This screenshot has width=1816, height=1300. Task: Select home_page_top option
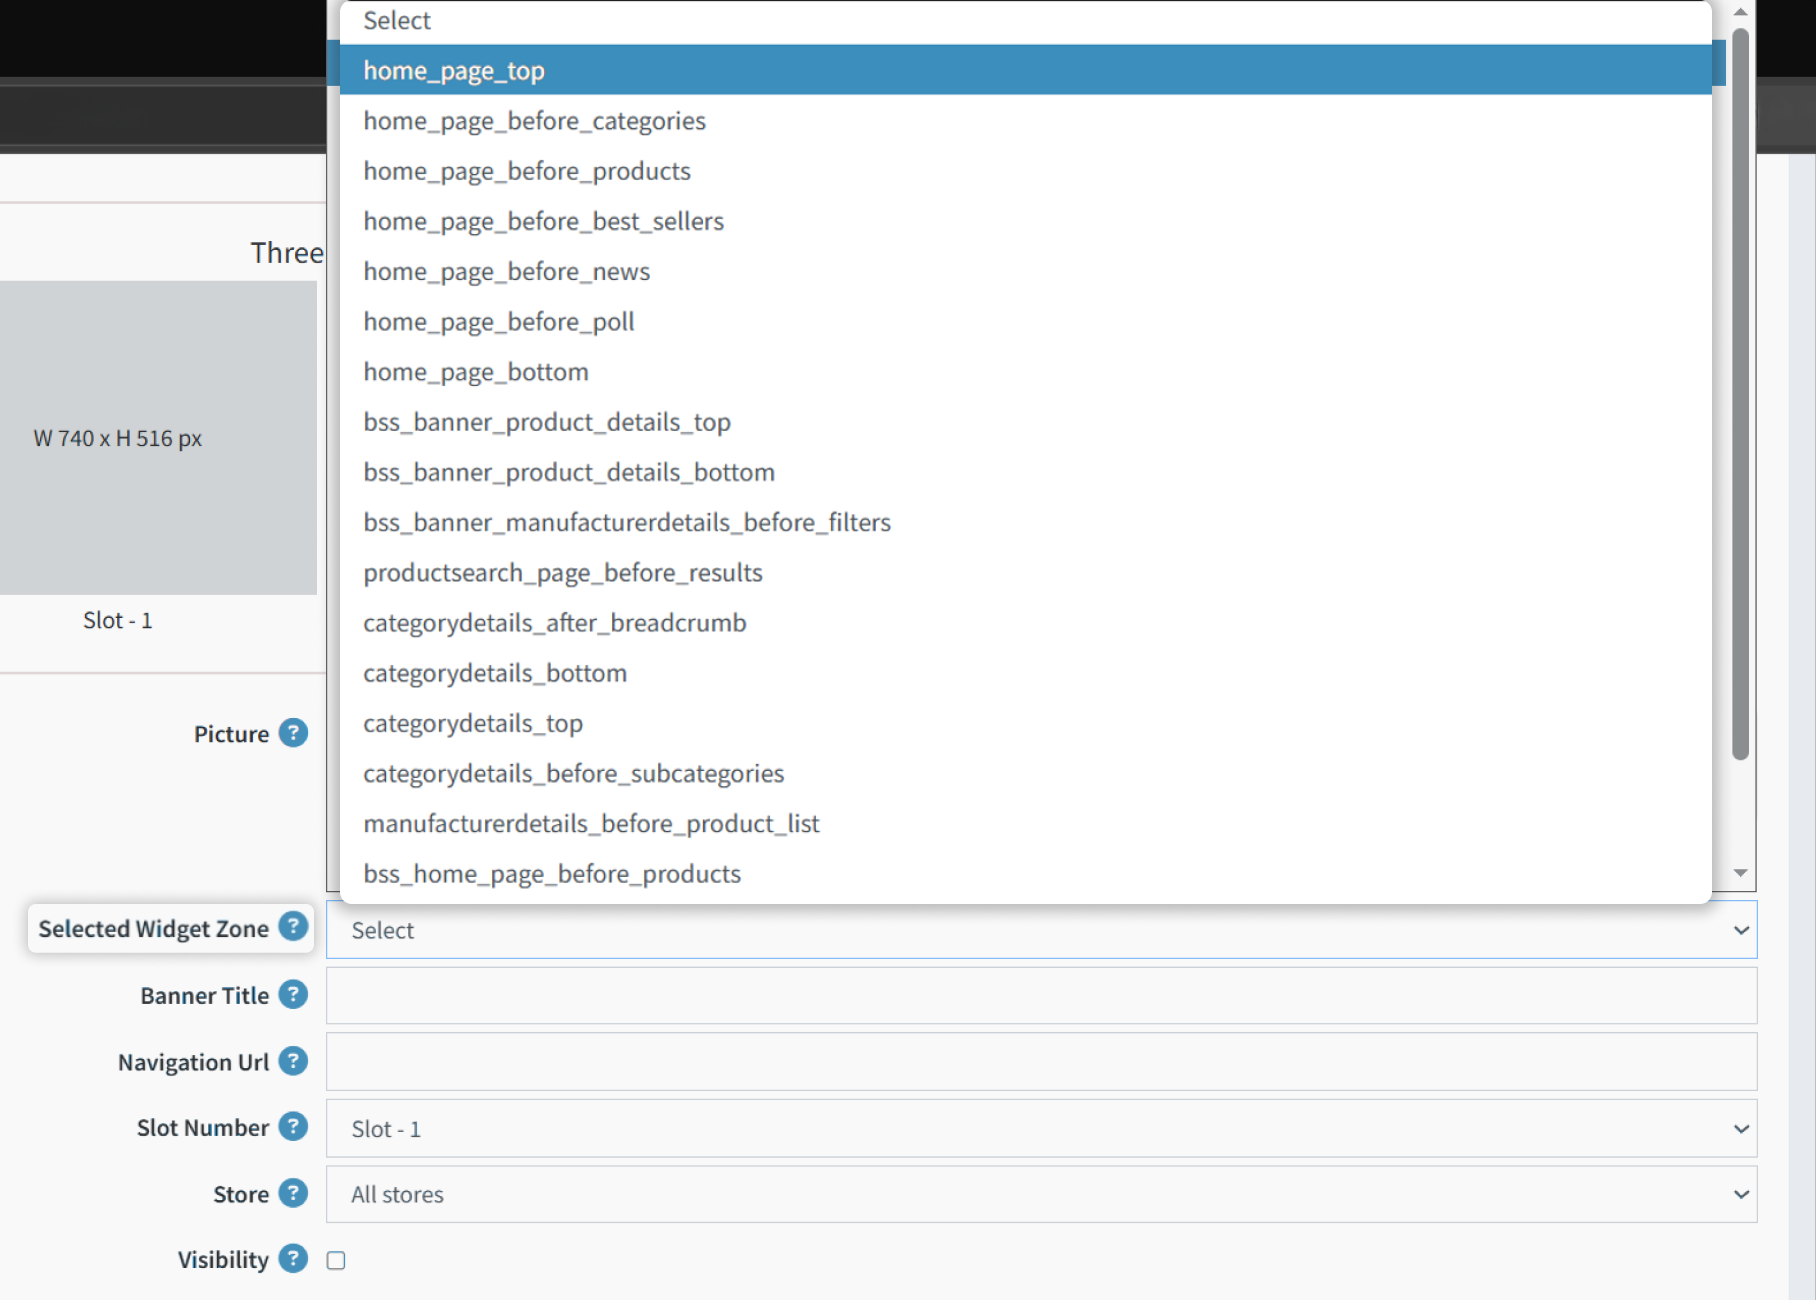pyautogui.click(x=1026, y=70)
